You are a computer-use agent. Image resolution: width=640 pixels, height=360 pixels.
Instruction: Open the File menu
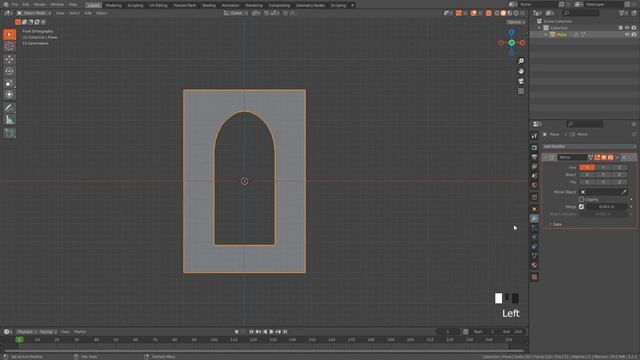point(15,4)
